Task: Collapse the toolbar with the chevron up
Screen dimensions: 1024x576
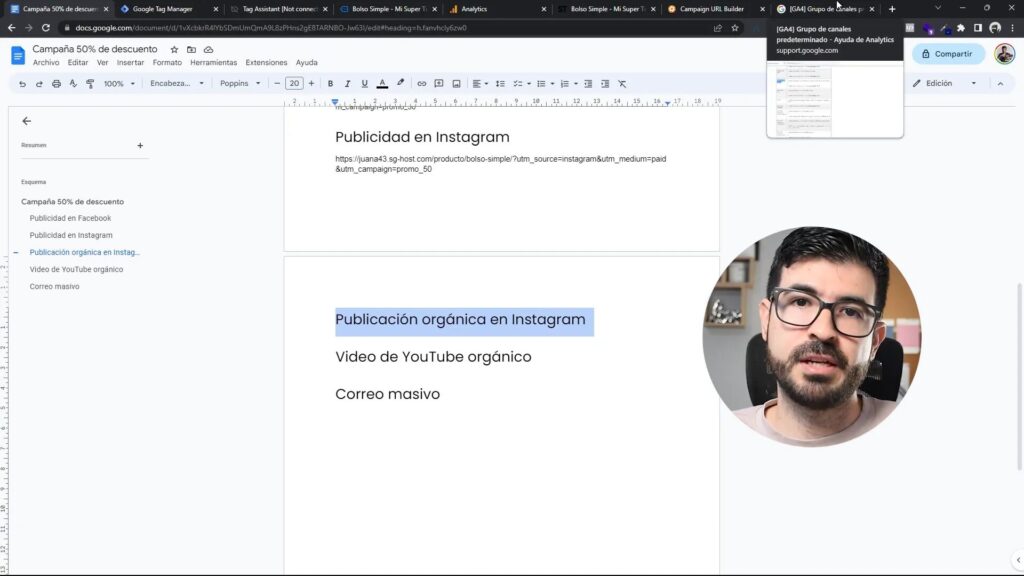Action: tap(1000, 84)
